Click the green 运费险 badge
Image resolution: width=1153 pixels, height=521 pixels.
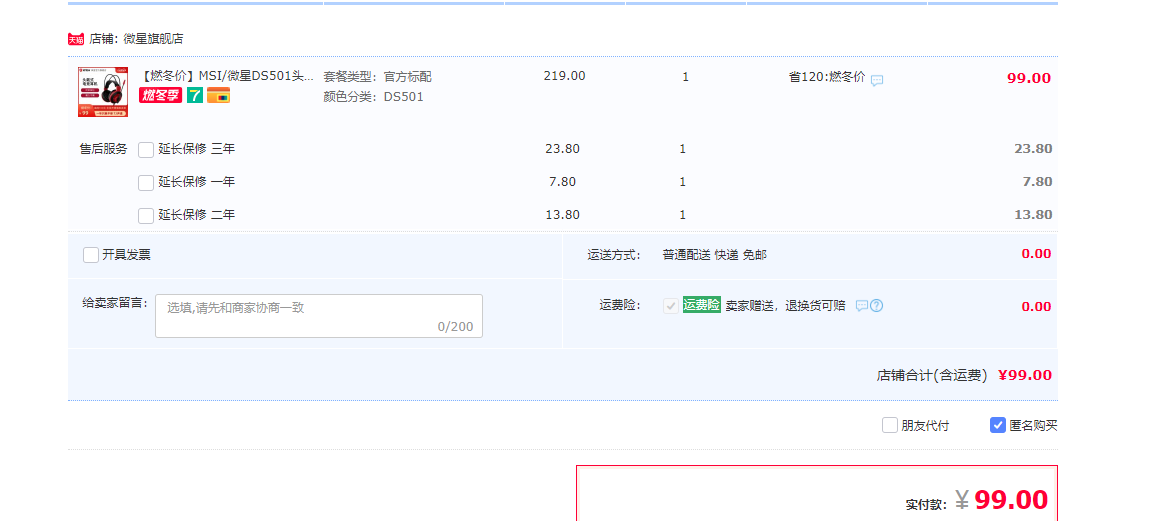click(x=702, y=305)
